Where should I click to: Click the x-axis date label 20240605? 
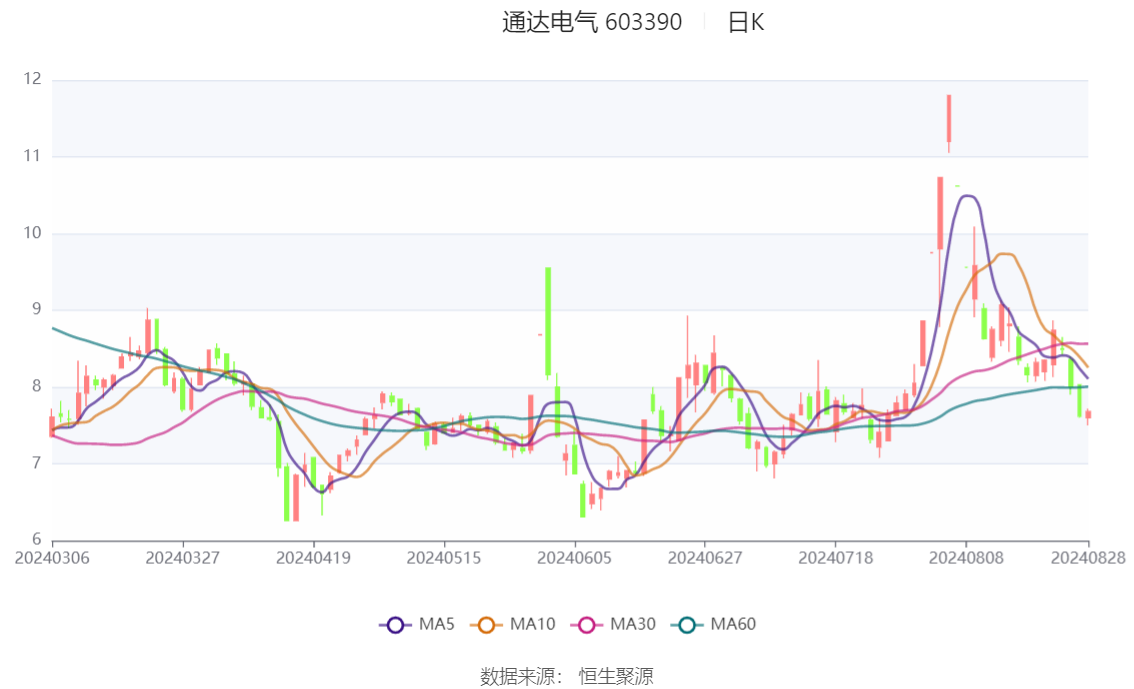pyautogui.click(x=574, y=558)
